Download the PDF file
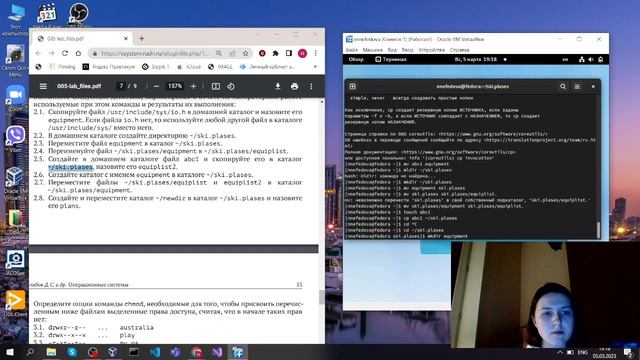This screenshot has width=640, height=360. pyautogui.click(x=278, y=86)
